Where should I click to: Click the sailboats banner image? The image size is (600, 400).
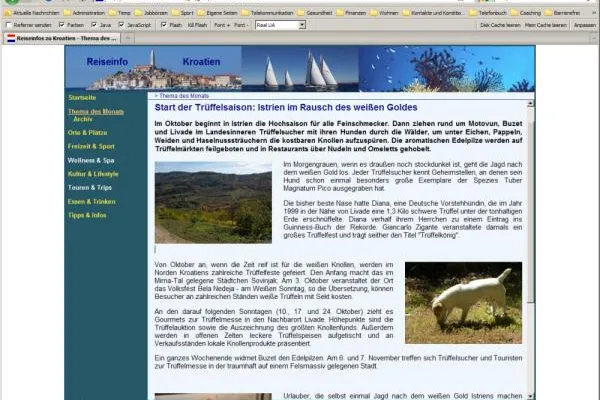300,69
